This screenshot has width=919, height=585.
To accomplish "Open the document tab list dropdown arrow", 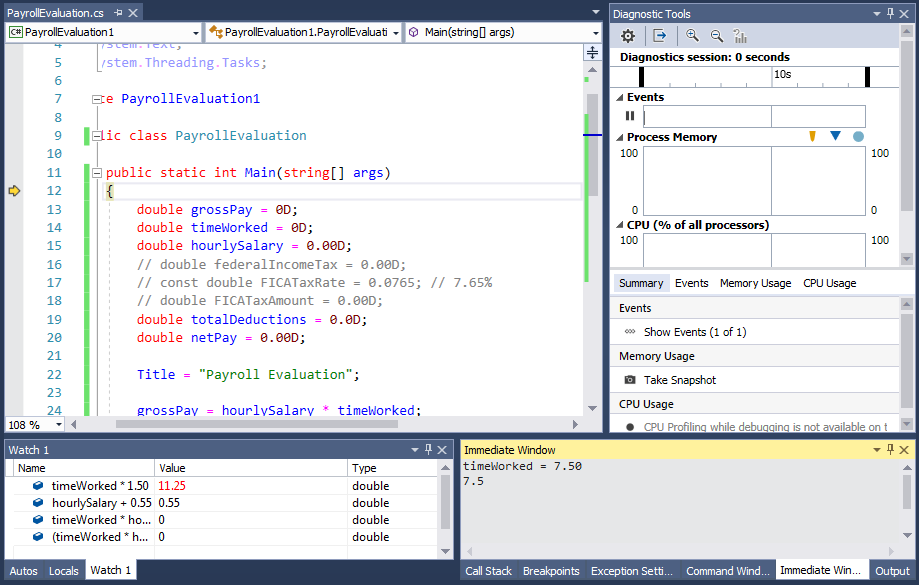I will (596, 12).
